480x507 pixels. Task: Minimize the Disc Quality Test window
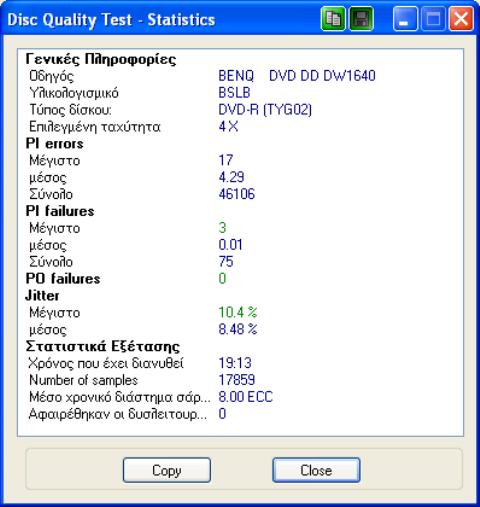[405, 19]
